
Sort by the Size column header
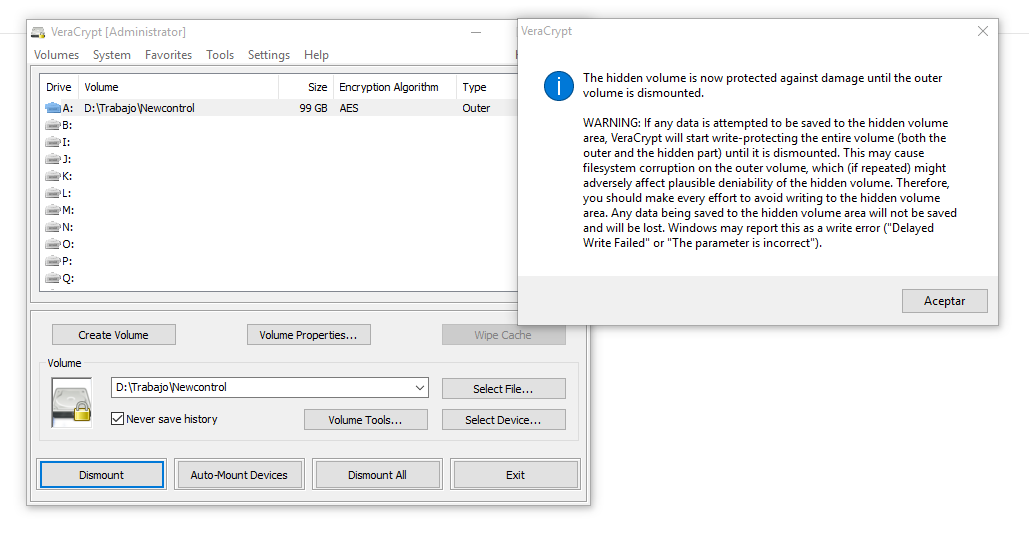tap(306, 87)
